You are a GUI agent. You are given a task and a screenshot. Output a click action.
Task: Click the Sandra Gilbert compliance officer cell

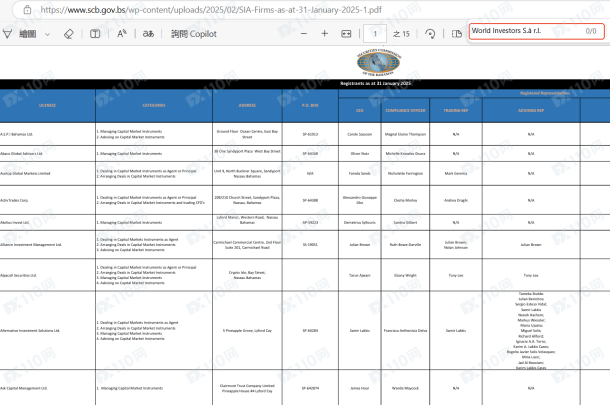click(405, 223)
